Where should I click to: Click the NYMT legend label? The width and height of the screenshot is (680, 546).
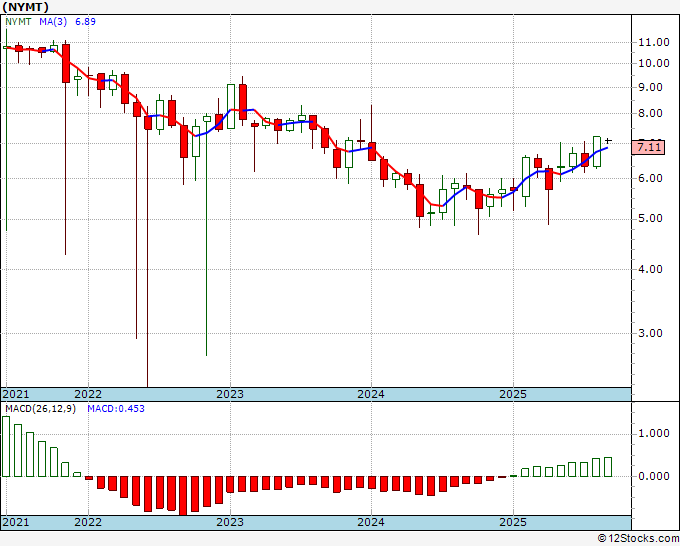[x=18, y=22]
